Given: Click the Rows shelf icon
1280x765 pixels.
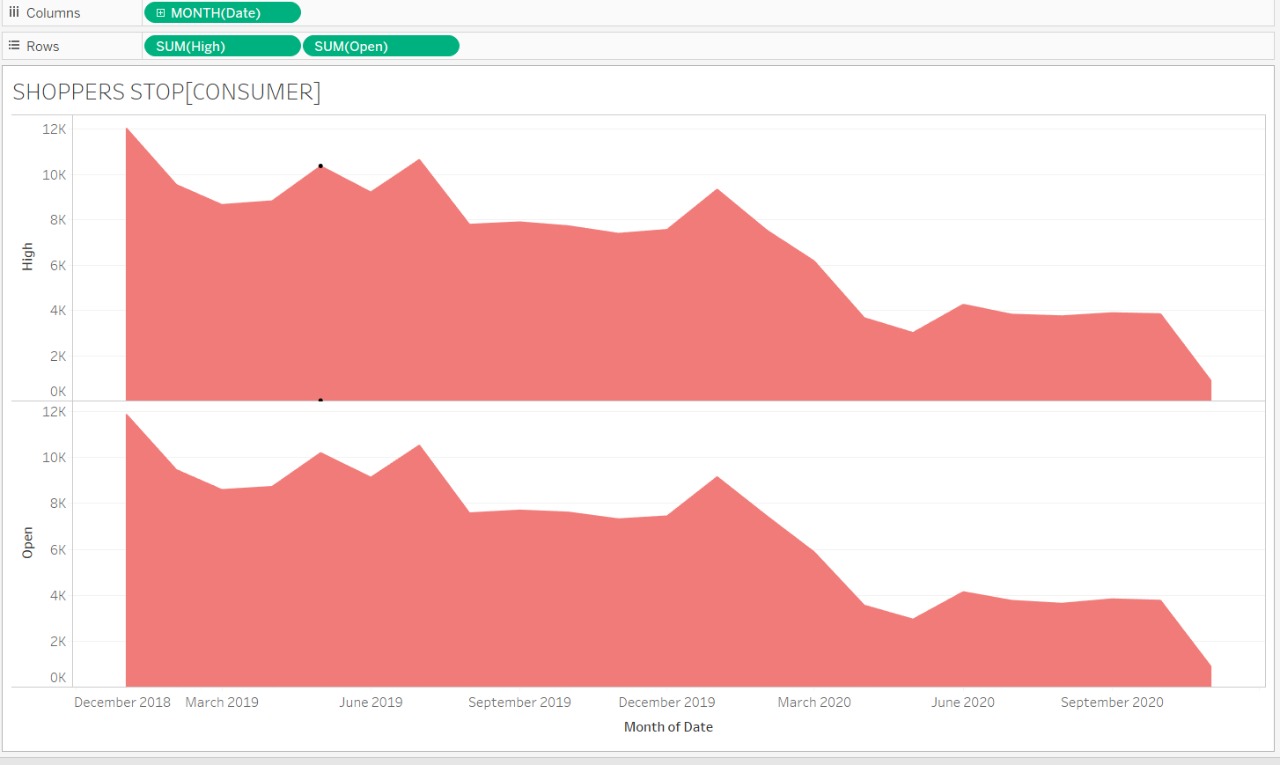Looking at the screenshot, I should (x=14, y=46).
